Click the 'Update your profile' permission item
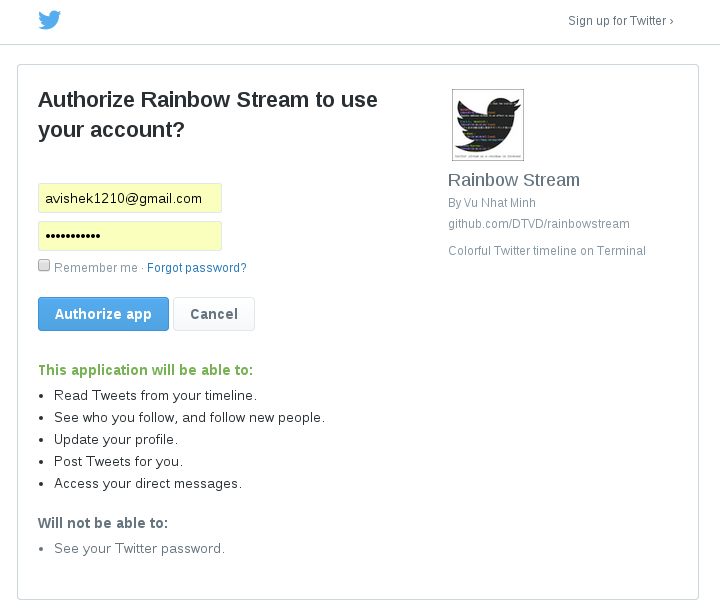Image resolution: width=720 pixels, height=608 pixels. pos(116,439)
